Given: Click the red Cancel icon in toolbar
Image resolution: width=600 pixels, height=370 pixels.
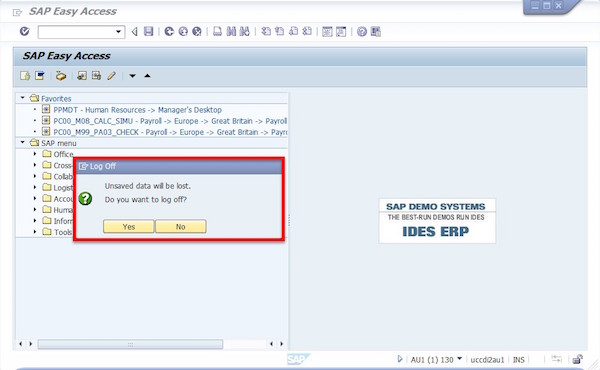Looking at the screenshot, I should (197, 31).
